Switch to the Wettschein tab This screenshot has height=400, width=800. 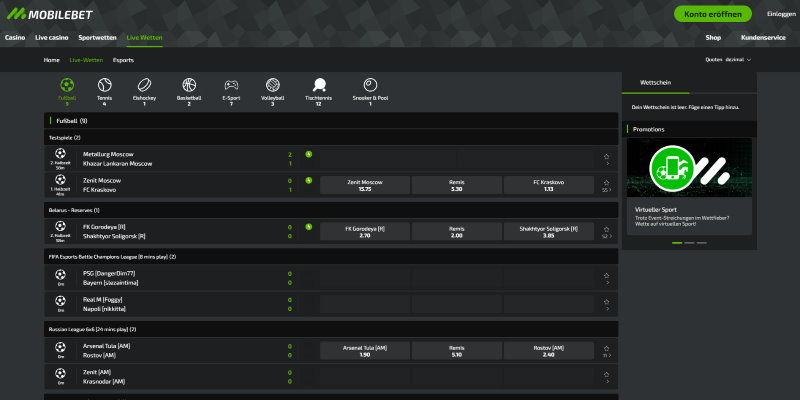pos(655,83)
